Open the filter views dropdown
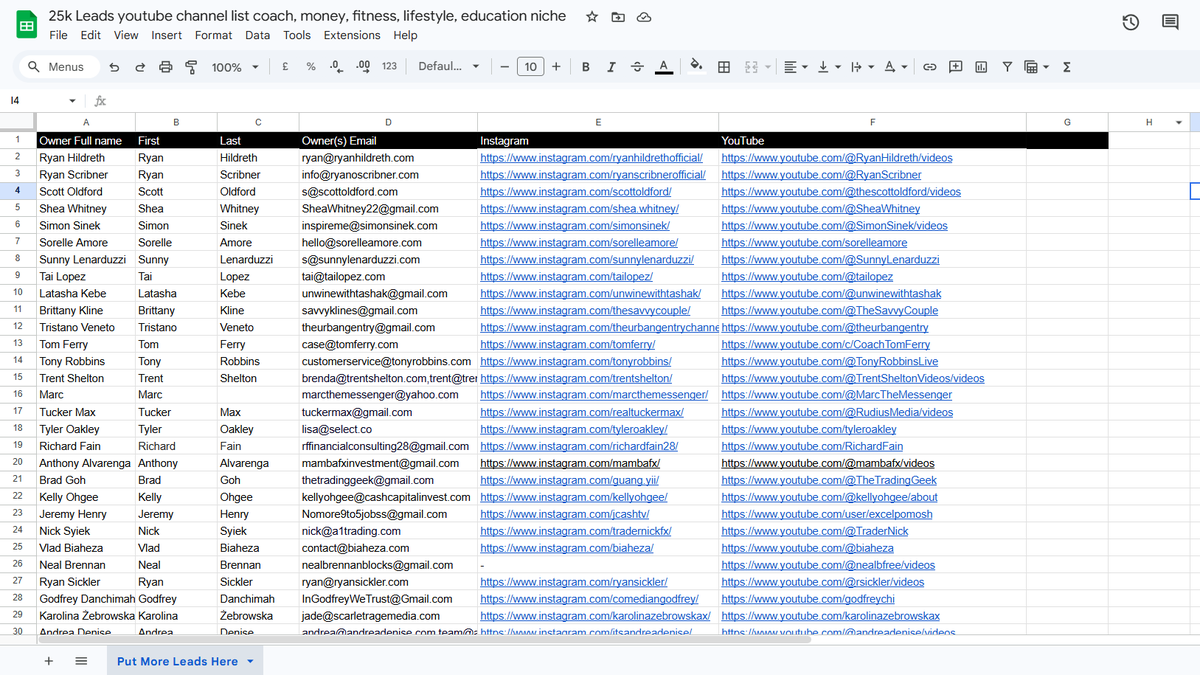This screenshot has height=675, width=1200. point(1037,67)
